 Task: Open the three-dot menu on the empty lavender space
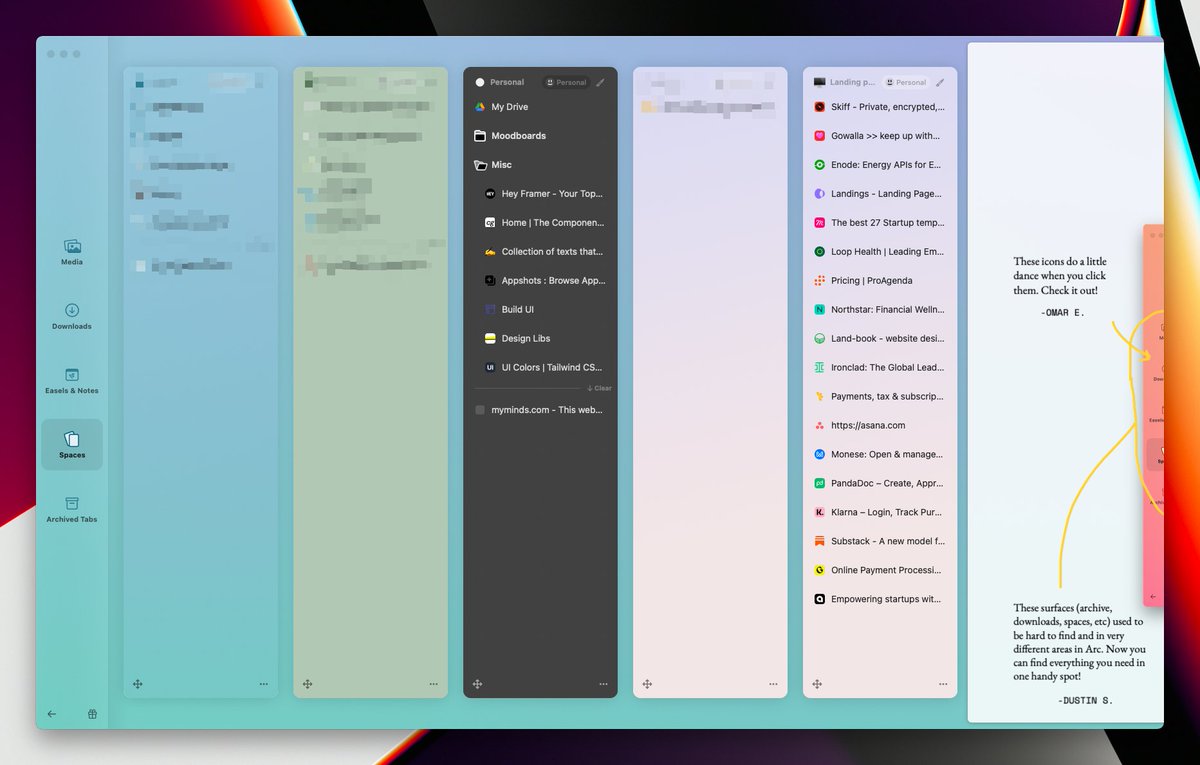(773, 684)
